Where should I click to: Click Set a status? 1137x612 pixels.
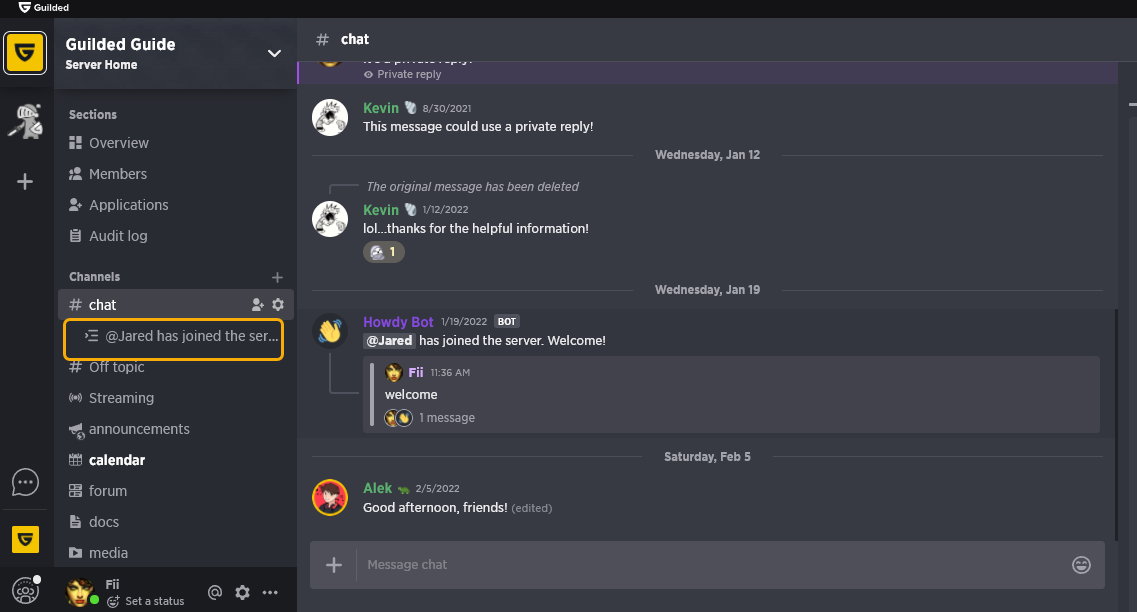154,601
